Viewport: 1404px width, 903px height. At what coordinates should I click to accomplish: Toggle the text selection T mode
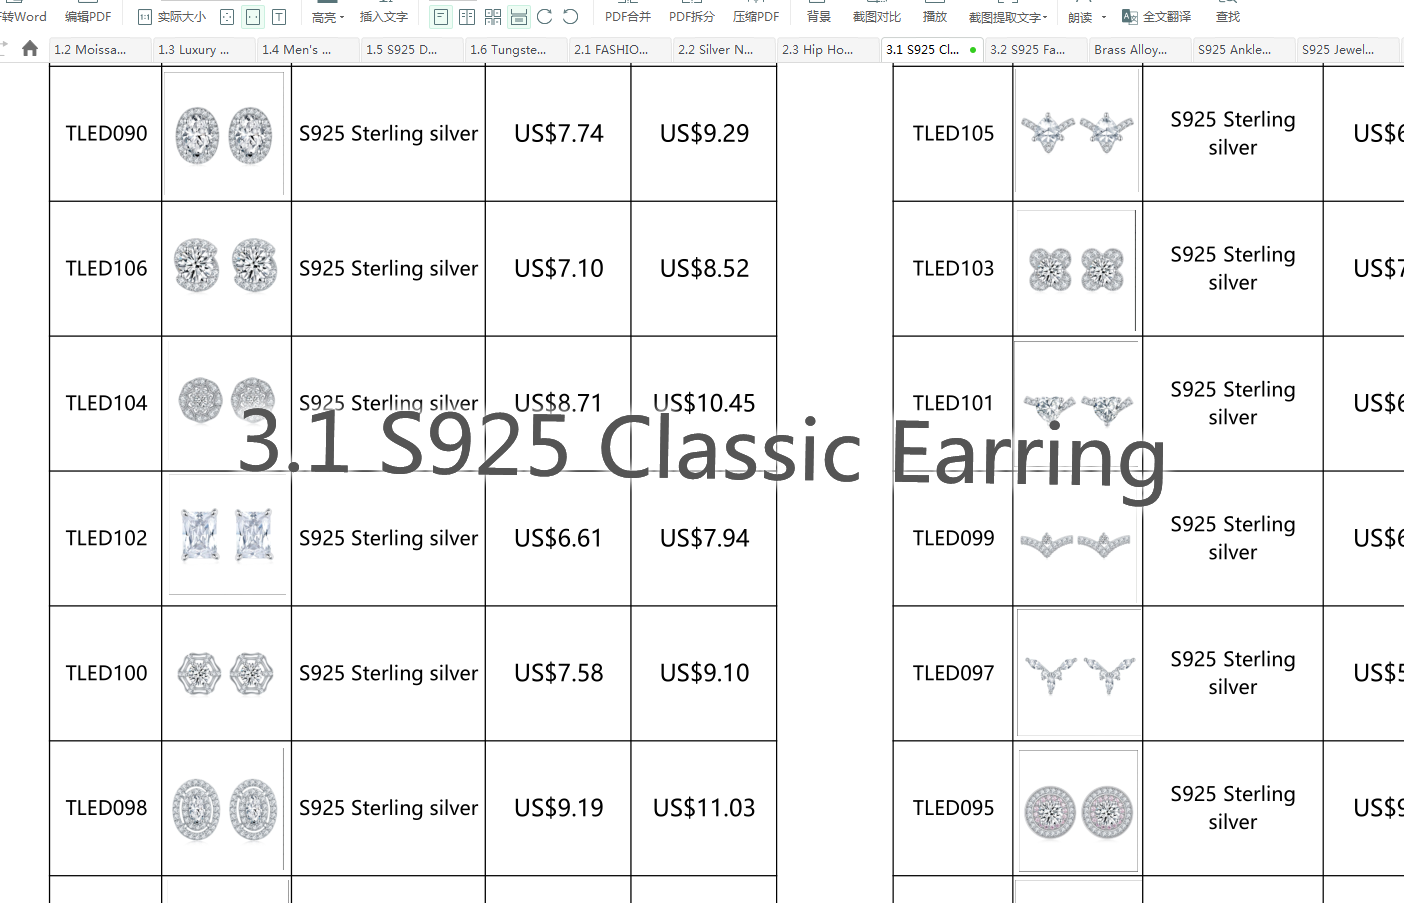[281, 16]
